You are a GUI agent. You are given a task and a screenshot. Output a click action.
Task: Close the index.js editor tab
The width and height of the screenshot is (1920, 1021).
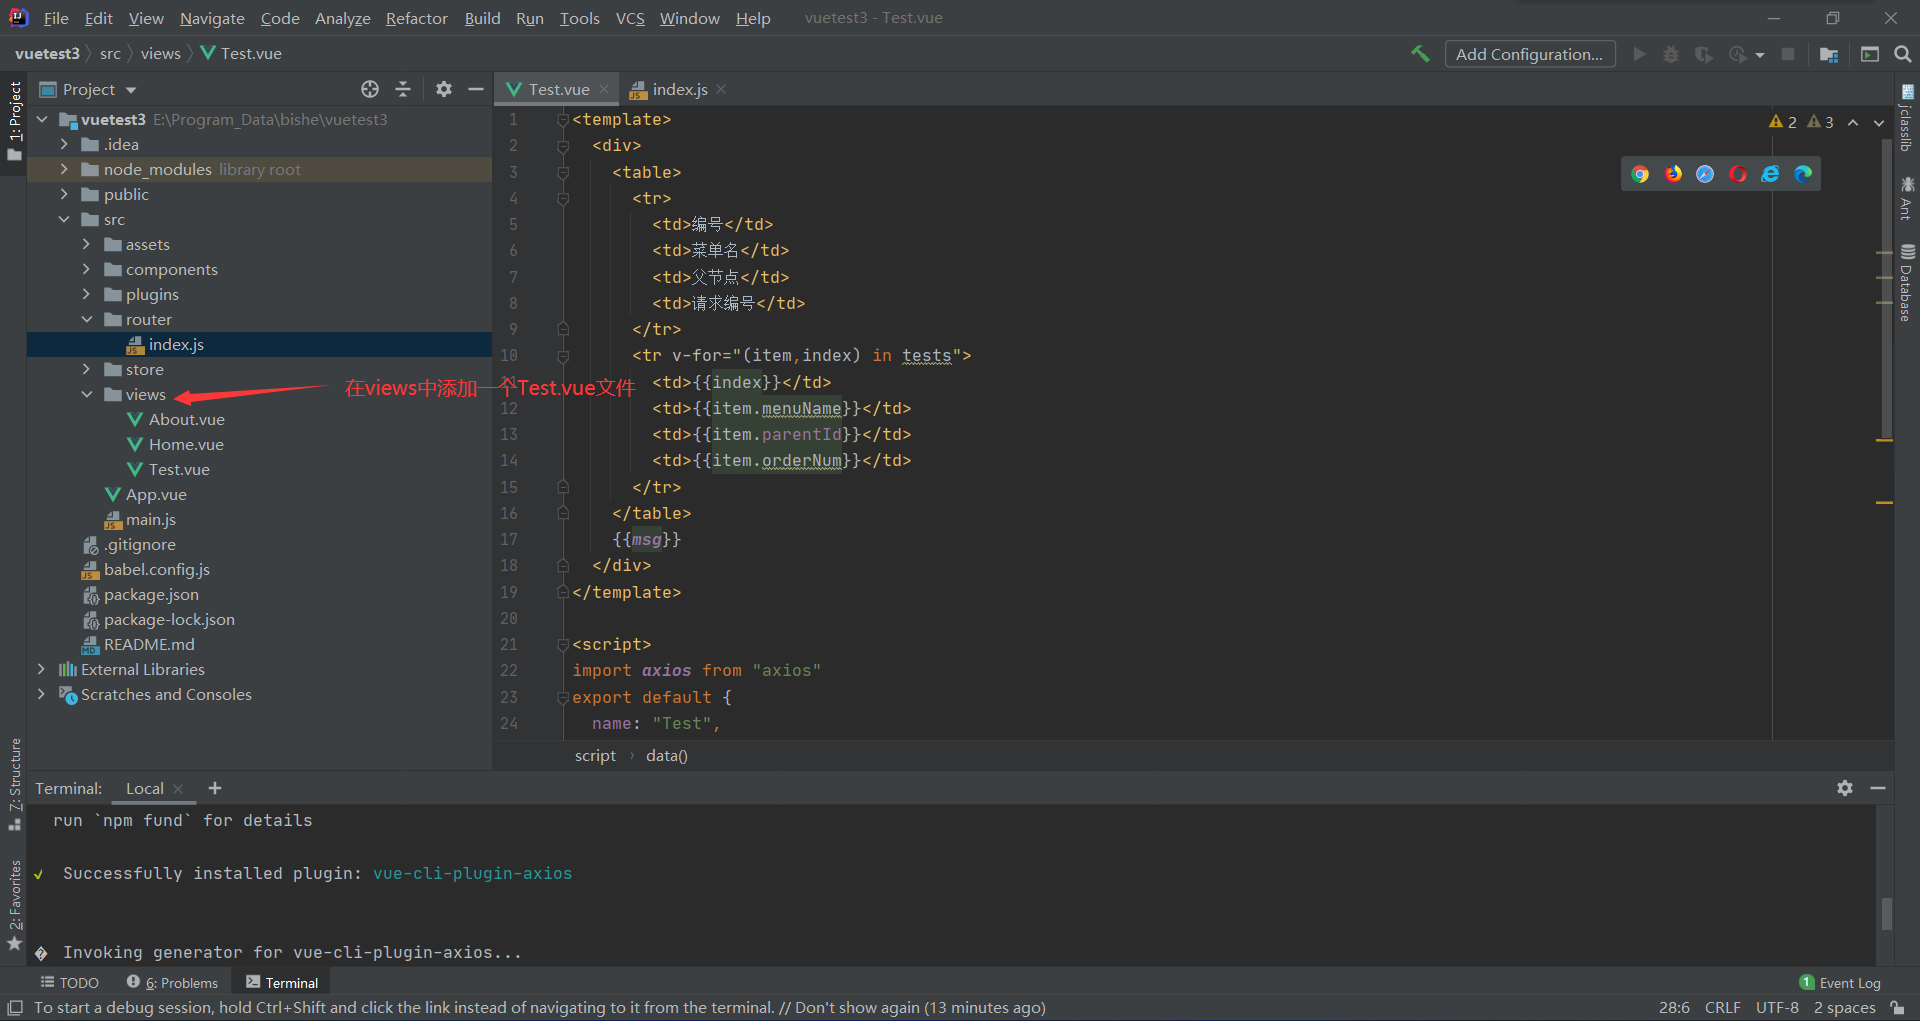click(721, 89)
